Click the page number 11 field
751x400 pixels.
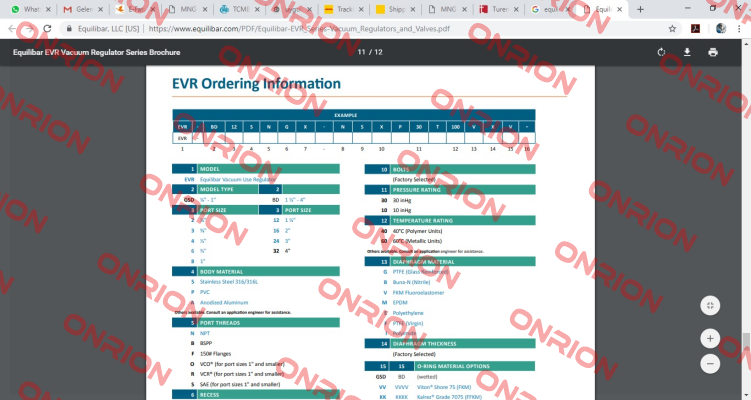coord(362,52)
